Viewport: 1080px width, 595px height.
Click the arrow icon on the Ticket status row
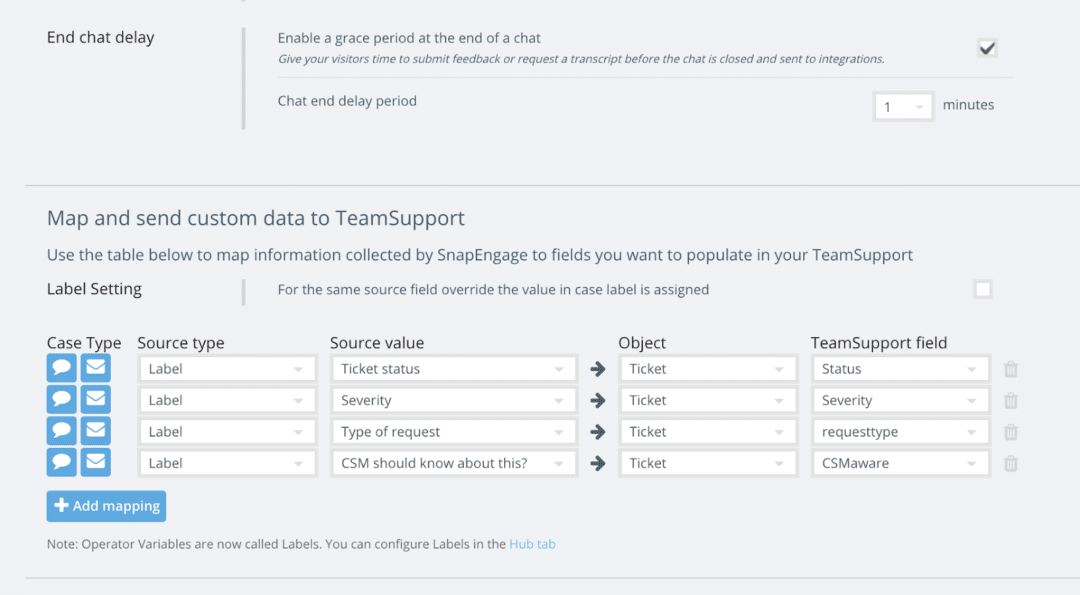pyautogui.click(x=597, y=369)
